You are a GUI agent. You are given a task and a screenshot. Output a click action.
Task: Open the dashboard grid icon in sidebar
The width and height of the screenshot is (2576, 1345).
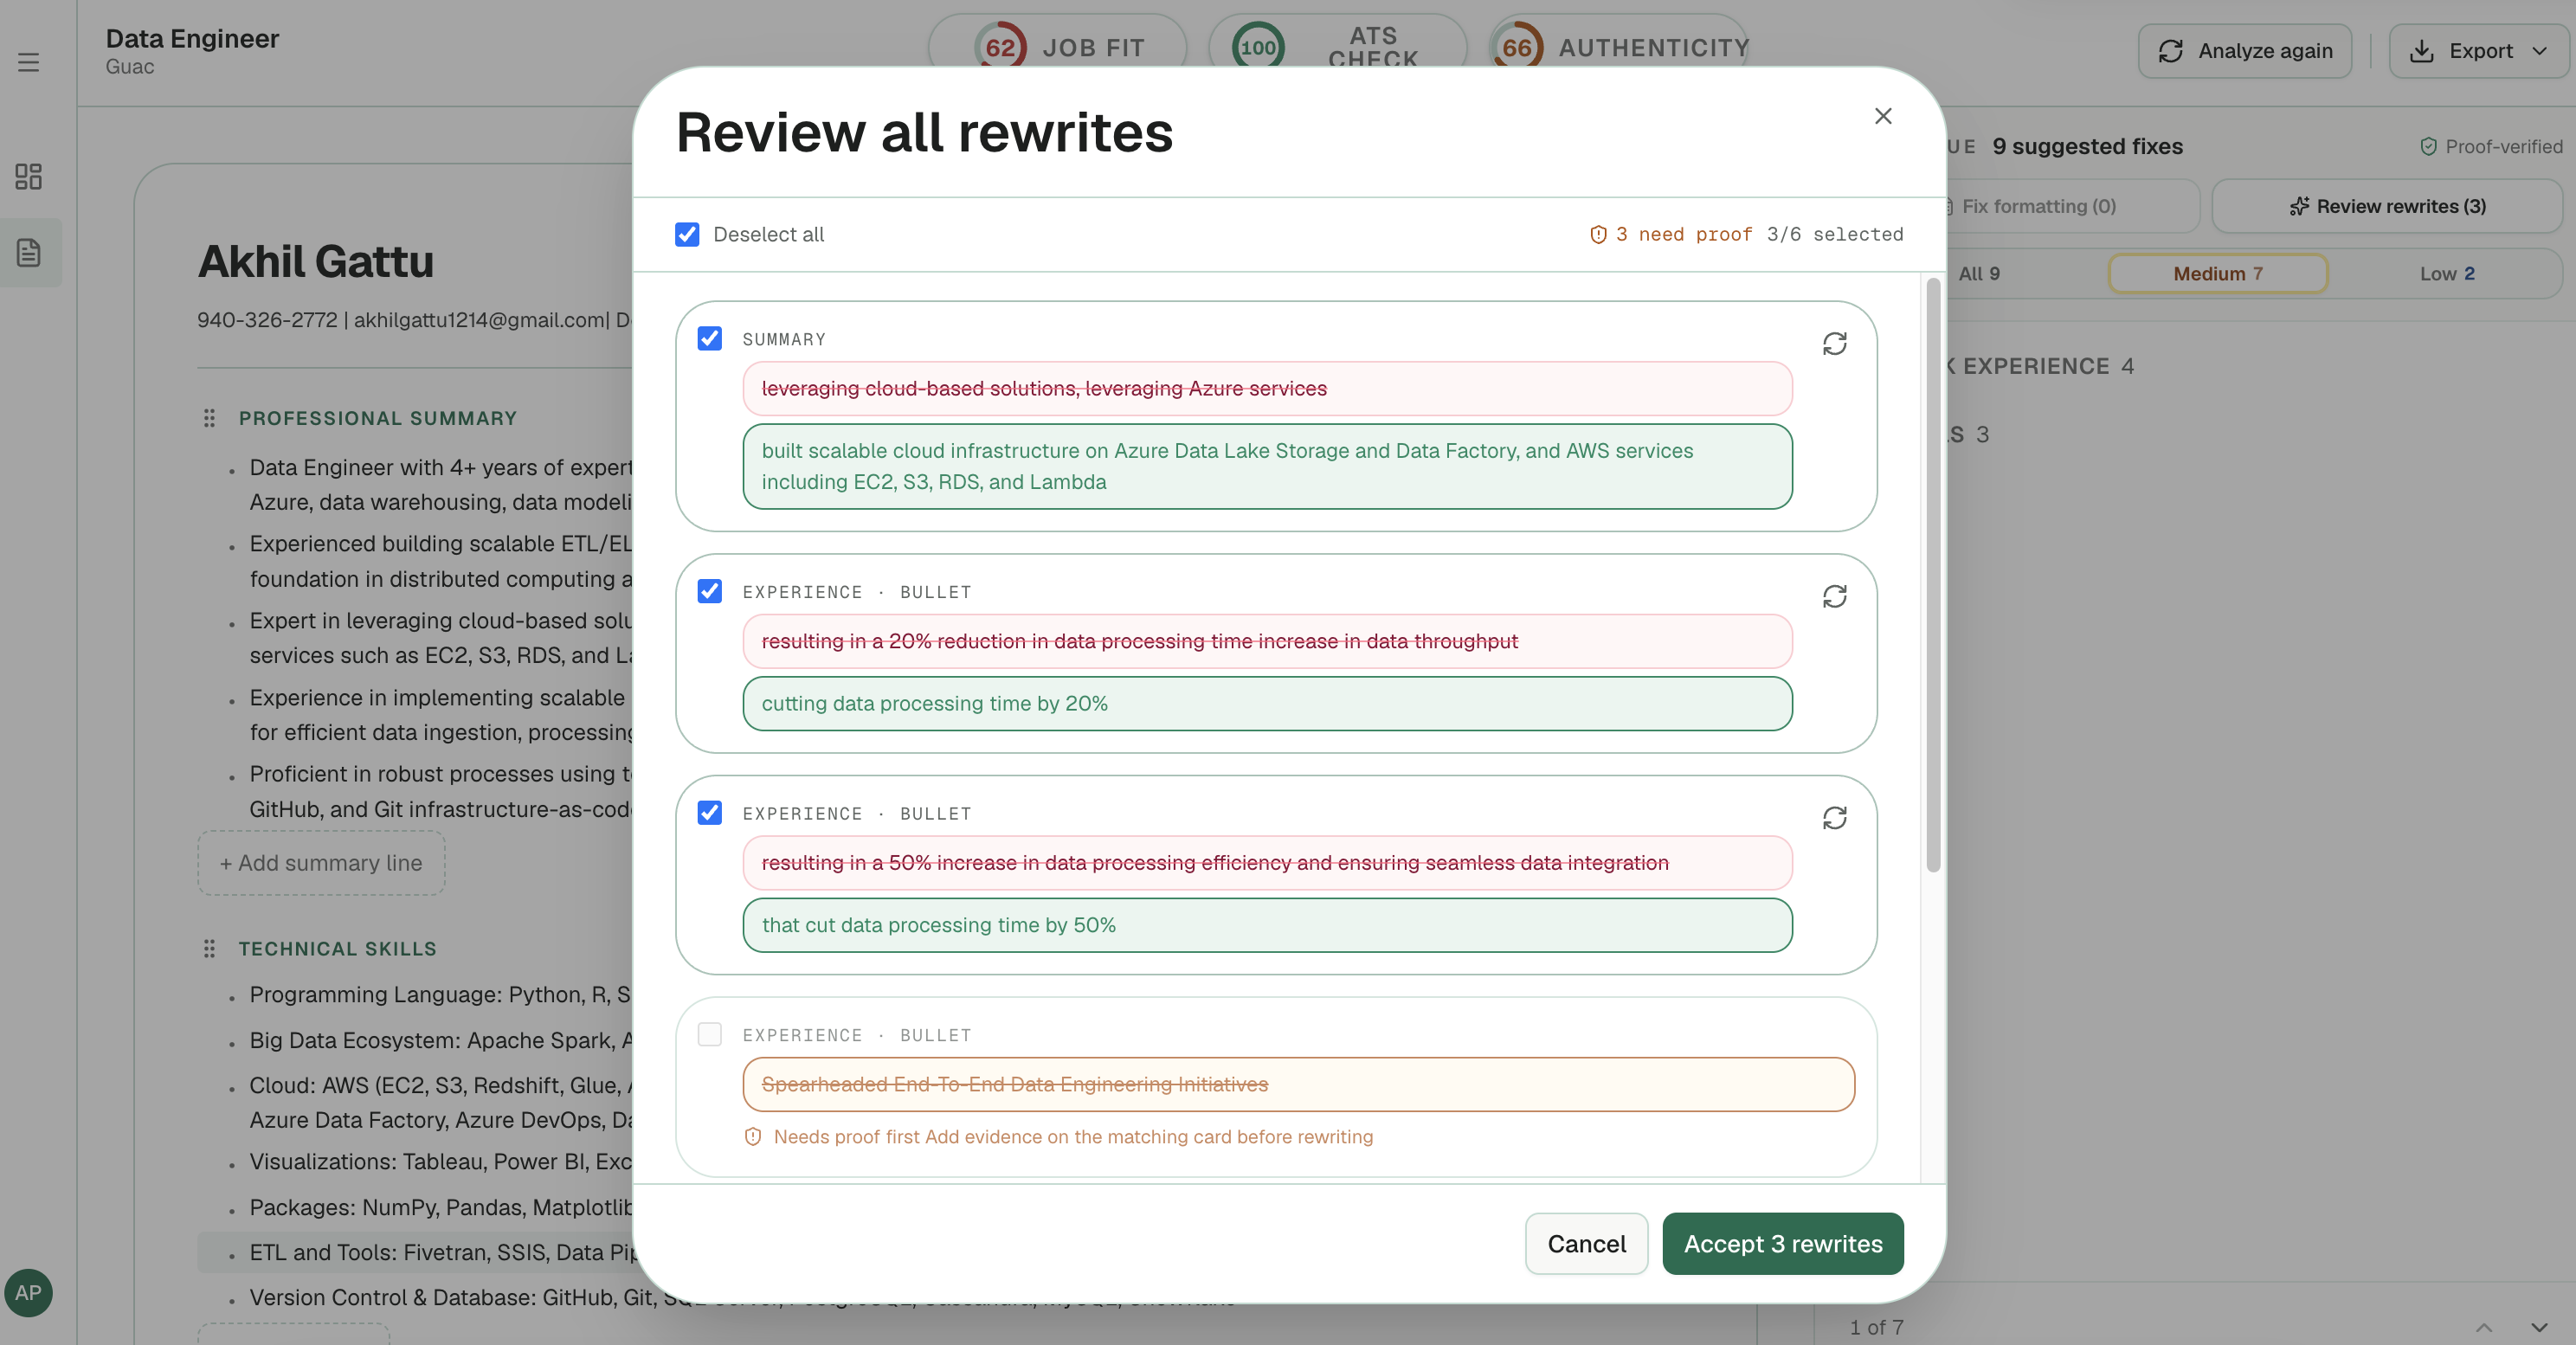click(x=28, y=176)
